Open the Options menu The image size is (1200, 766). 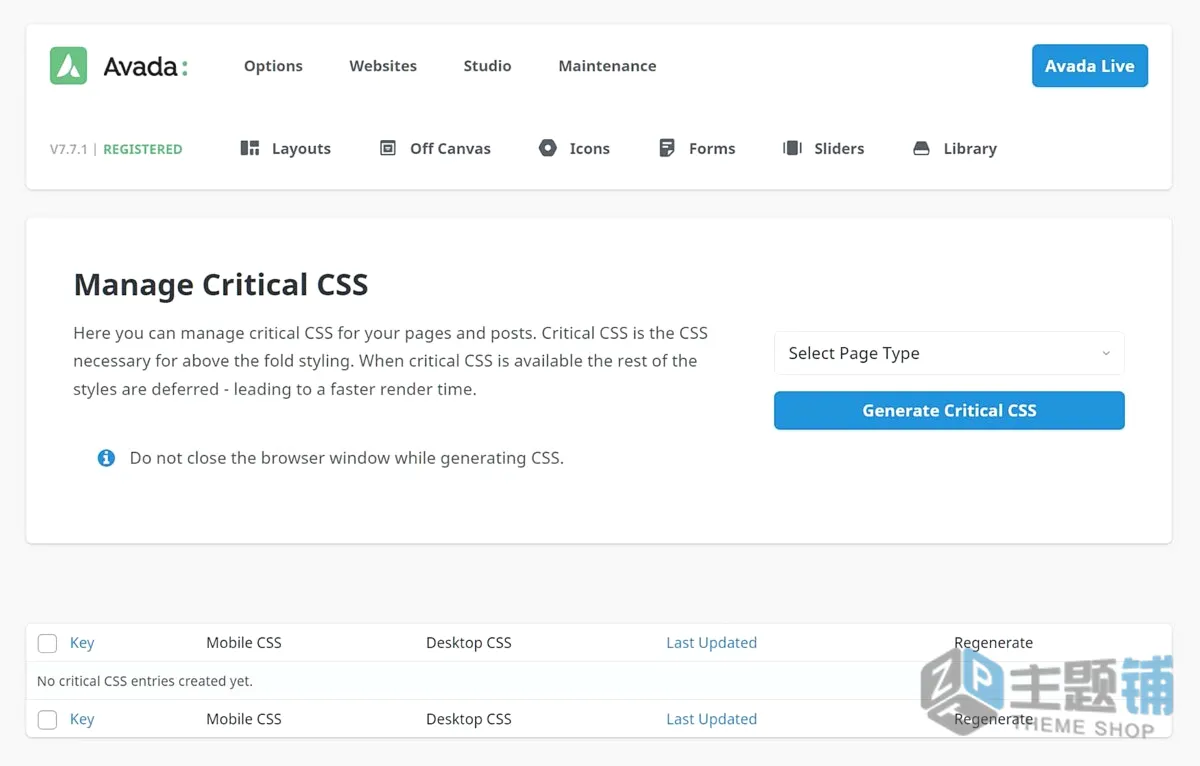(273, 66)
